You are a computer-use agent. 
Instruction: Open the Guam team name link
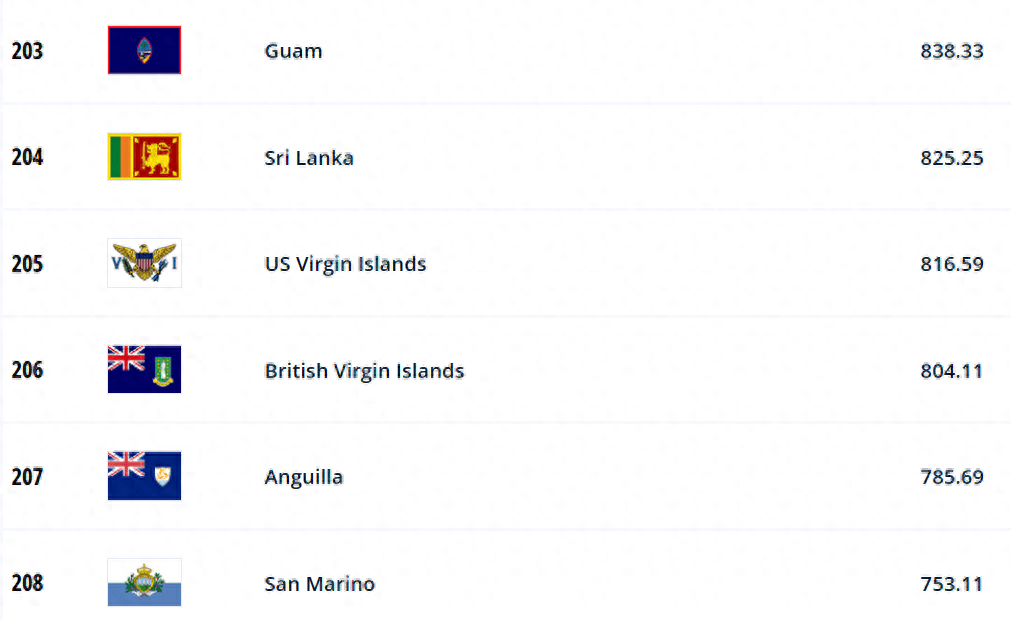[x=293, y=51]
